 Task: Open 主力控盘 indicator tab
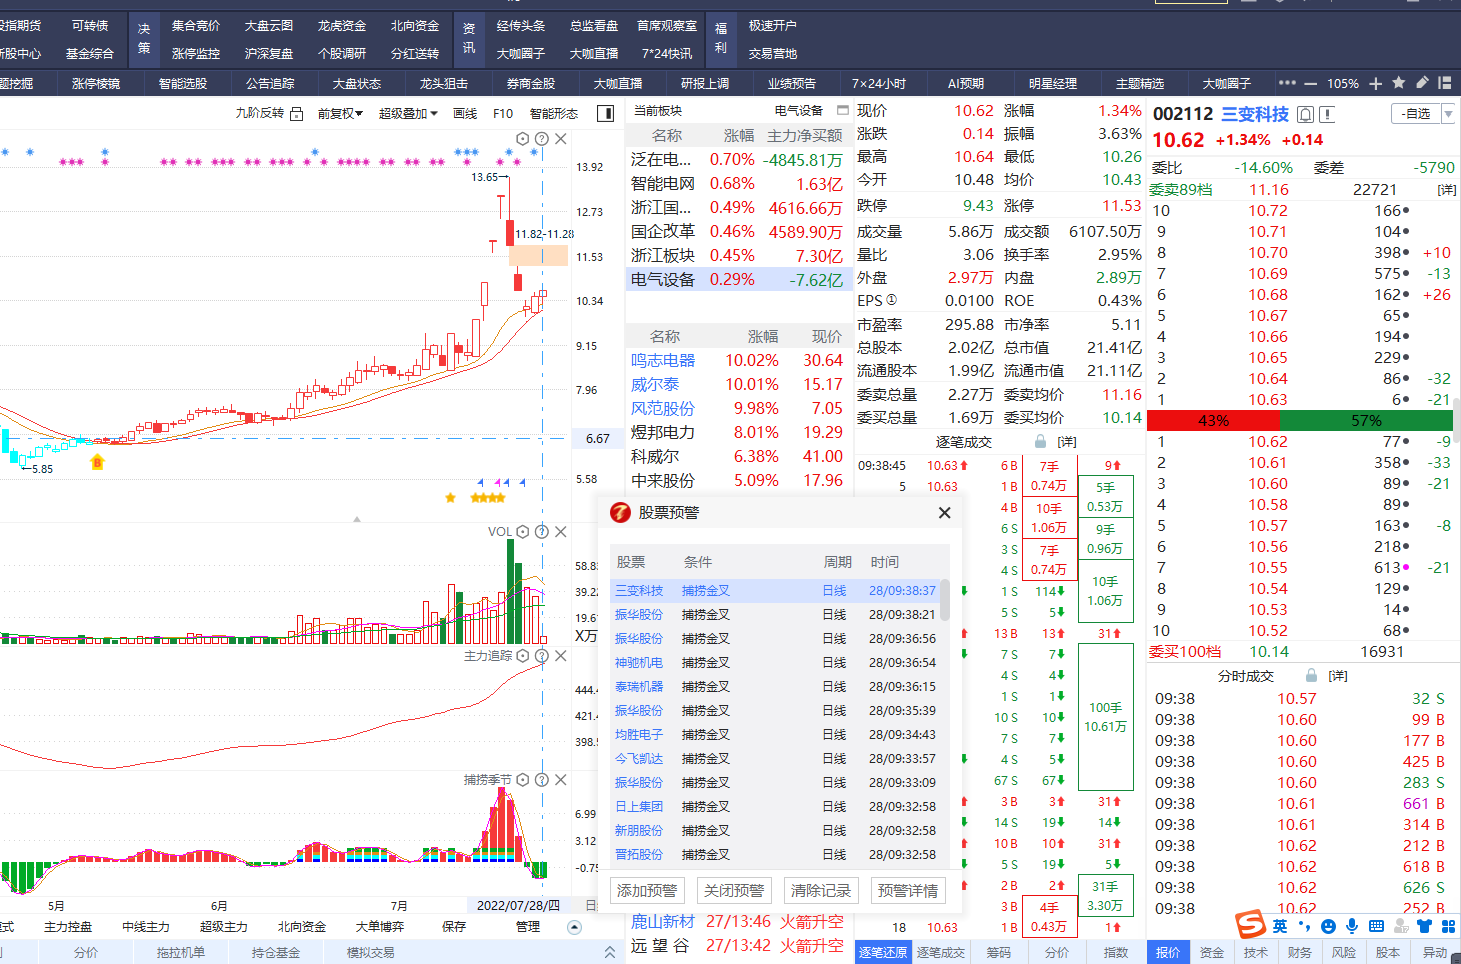point(68,927)
